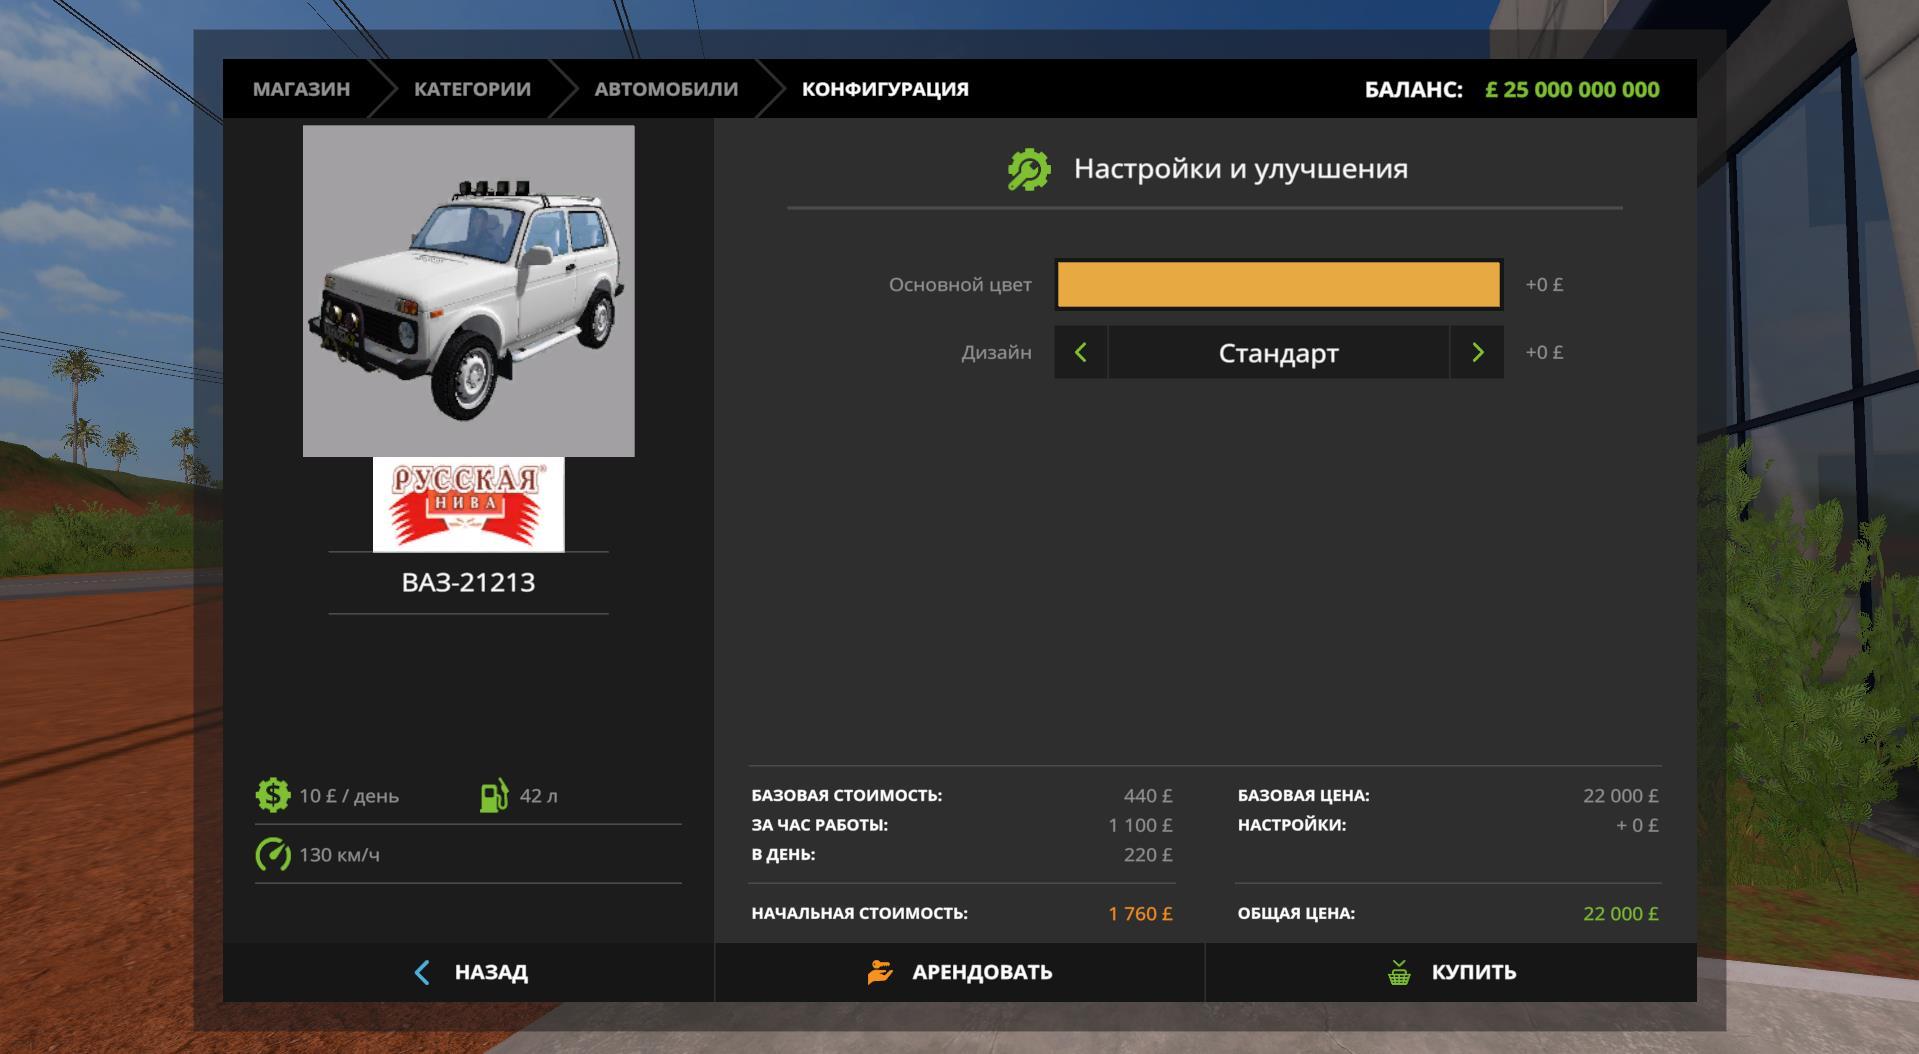Open the Стандарт design selector

tap(1278, 353)
